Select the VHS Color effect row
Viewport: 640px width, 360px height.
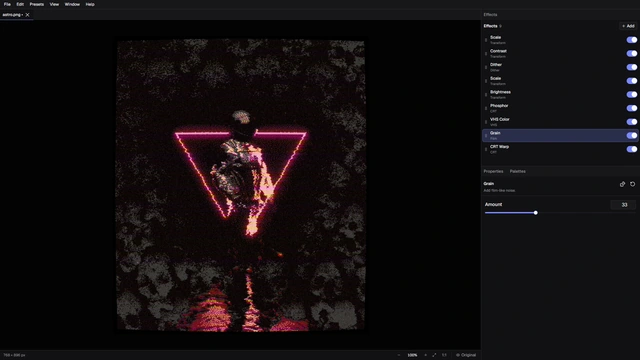(560, 122)
